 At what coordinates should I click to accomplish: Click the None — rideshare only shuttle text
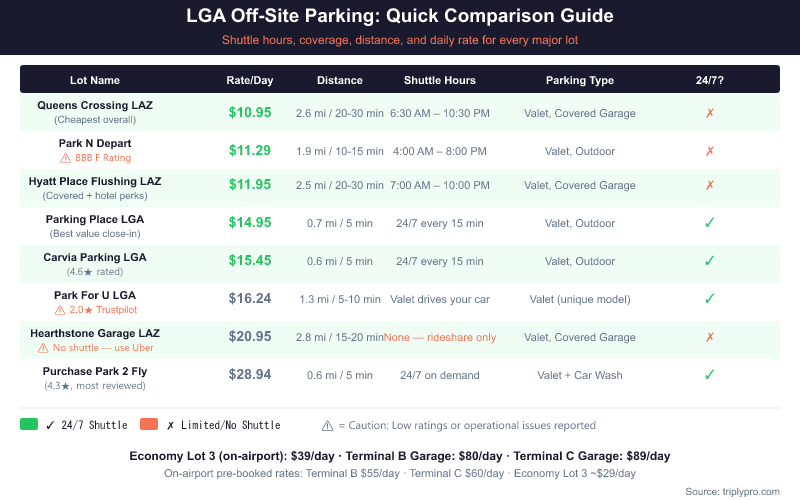point(440,337)
